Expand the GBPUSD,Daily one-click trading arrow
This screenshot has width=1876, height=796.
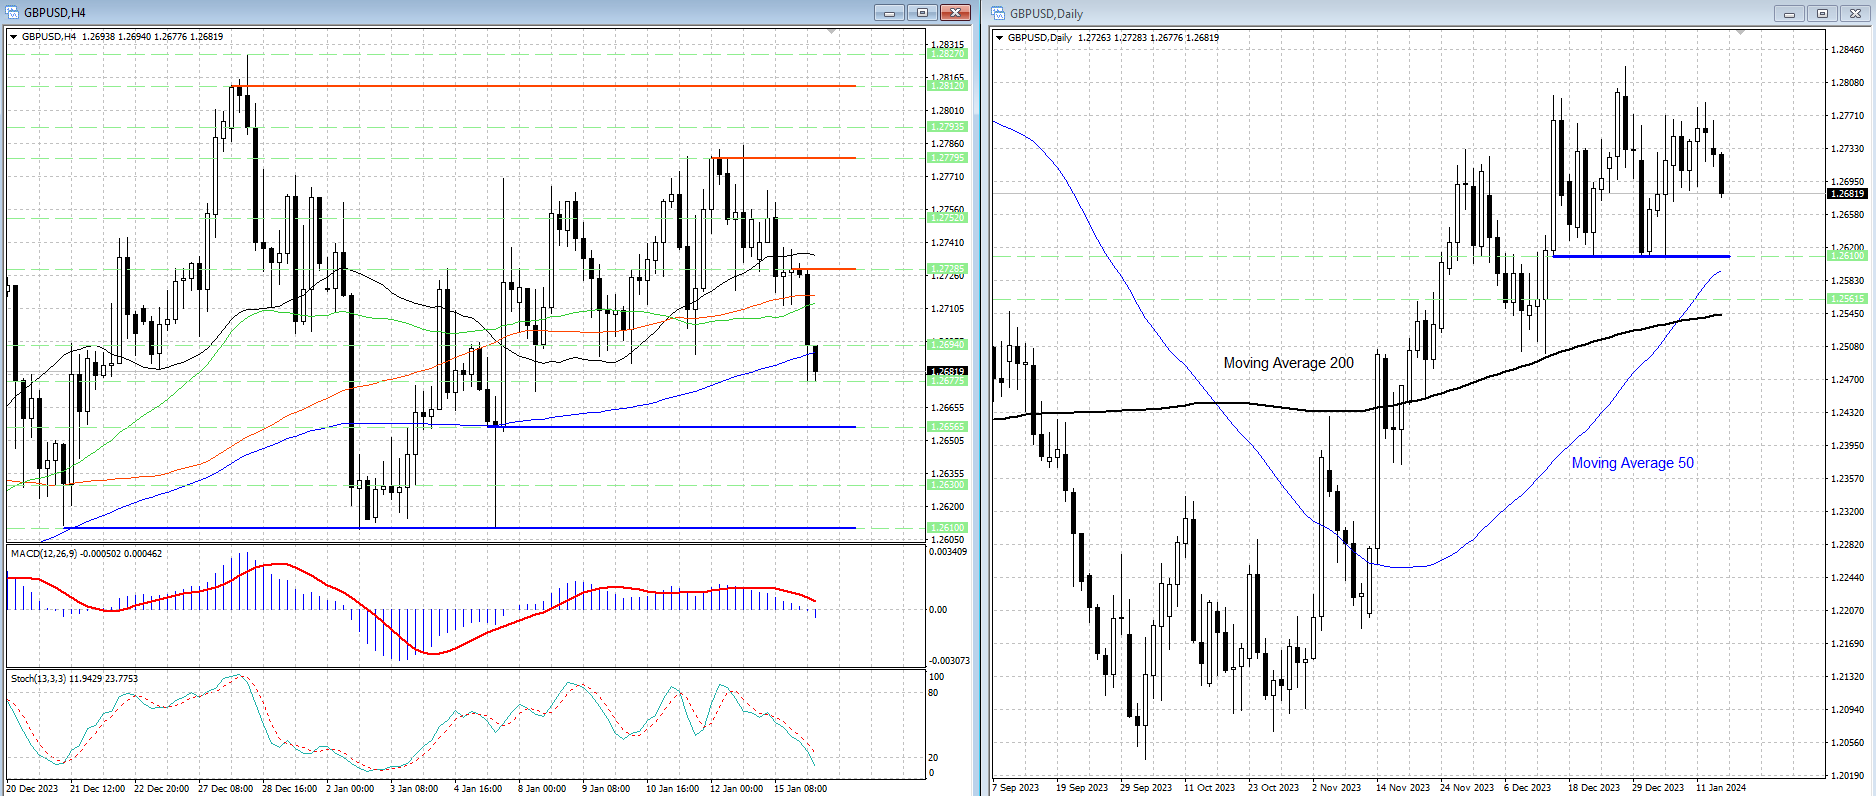pos(1000,38)
